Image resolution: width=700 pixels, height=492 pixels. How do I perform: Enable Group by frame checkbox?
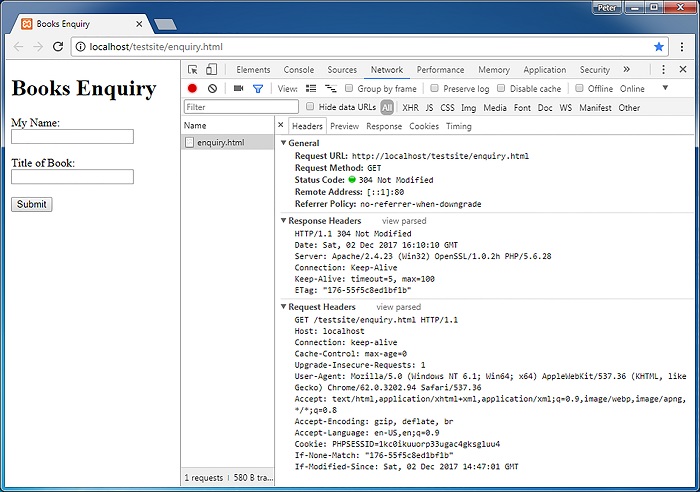(349, 88)
